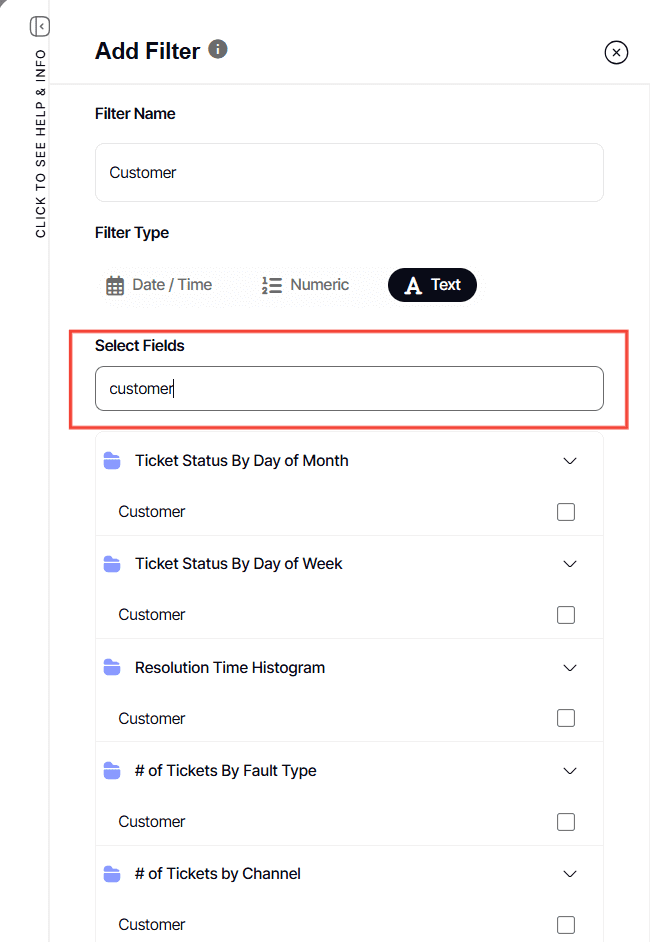This screenshot has width=650, height=942.
Task: Click the Filter Name input containing Customer
Action: tap(349, 172)
